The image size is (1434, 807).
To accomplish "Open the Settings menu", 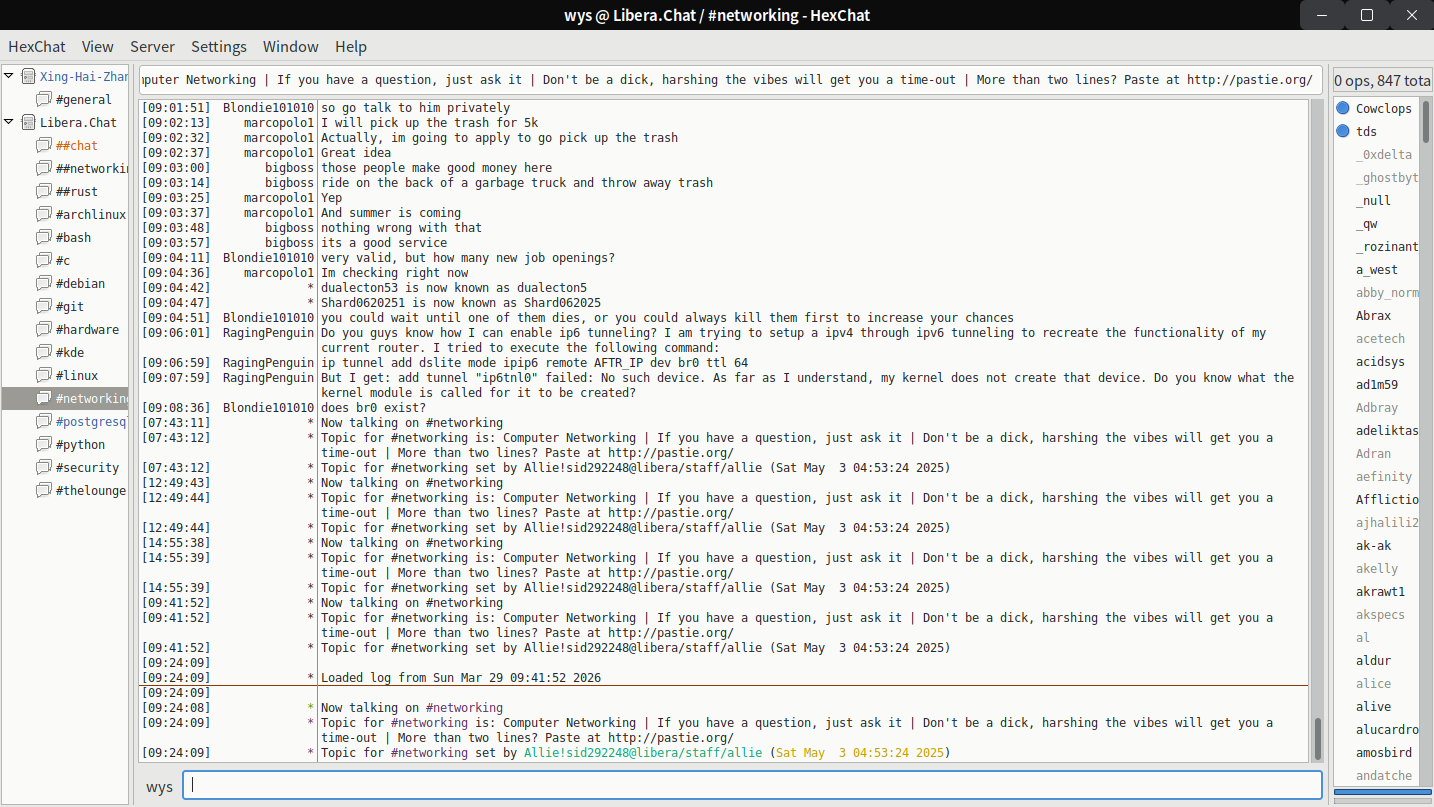I will click(219, 46).
